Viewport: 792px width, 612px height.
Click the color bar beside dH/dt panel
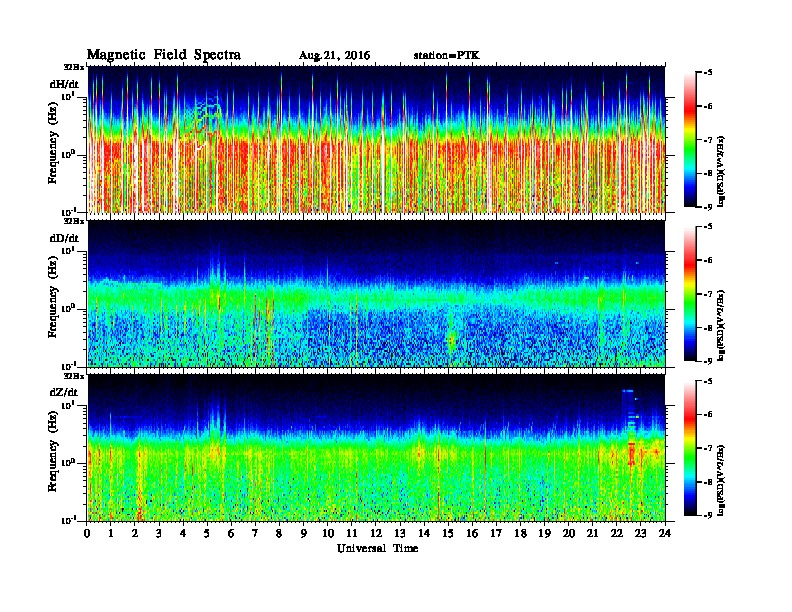coord(690,140)
